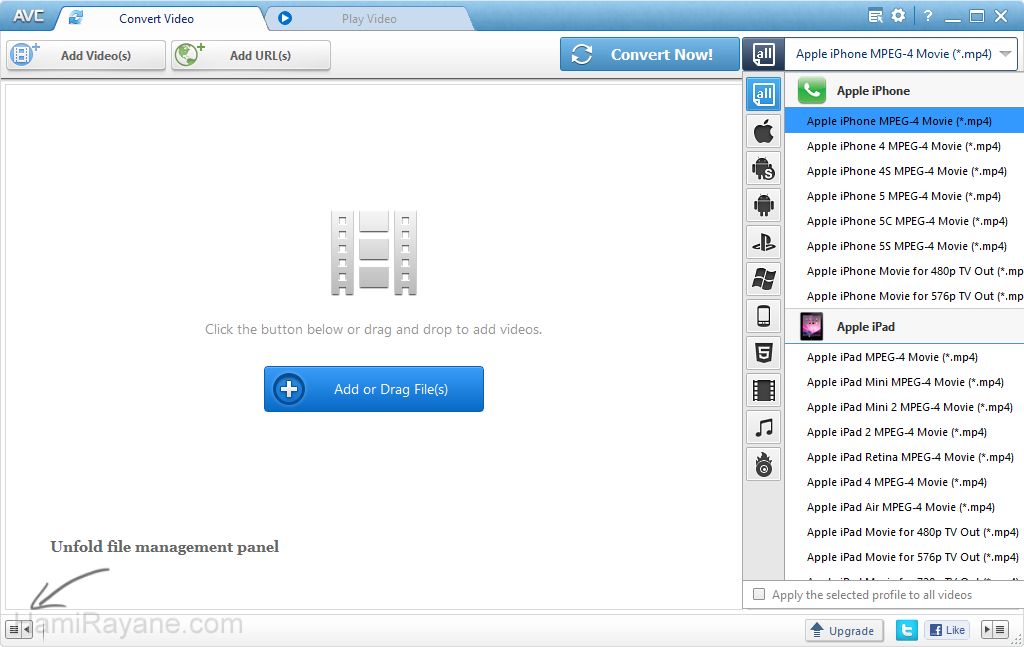This screenshot has width=1024, height=647.
Task: Click the AVC logo
Action: click(x=29, y=16)
